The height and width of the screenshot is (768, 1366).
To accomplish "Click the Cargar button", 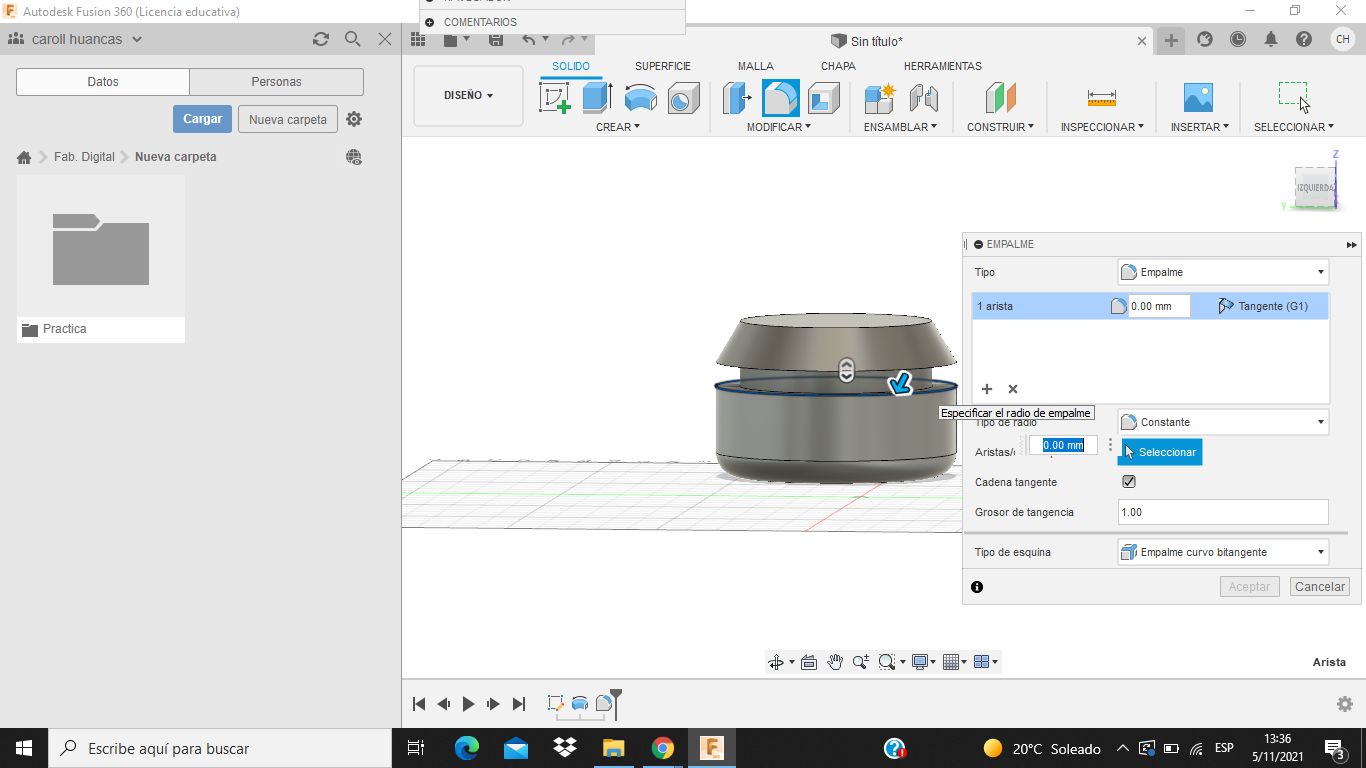I will (202, 119).
